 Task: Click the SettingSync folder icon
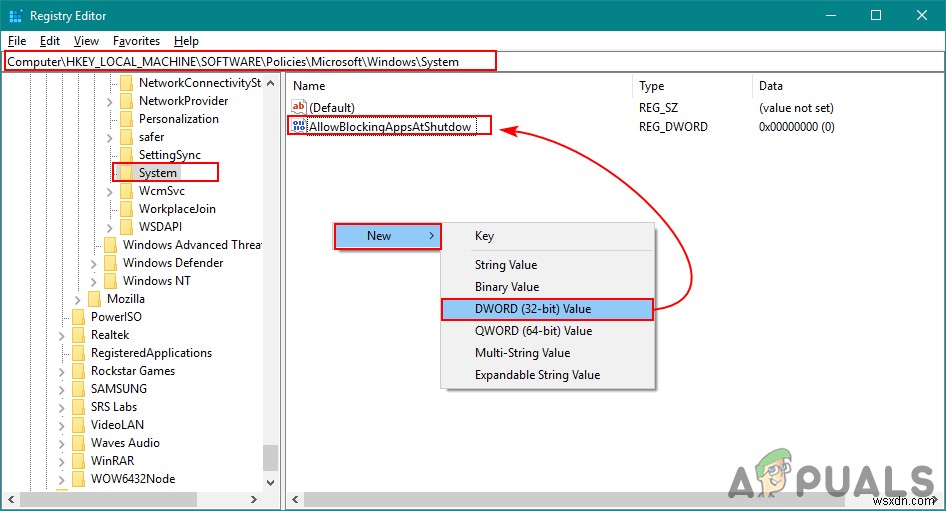tap(127, 155)
